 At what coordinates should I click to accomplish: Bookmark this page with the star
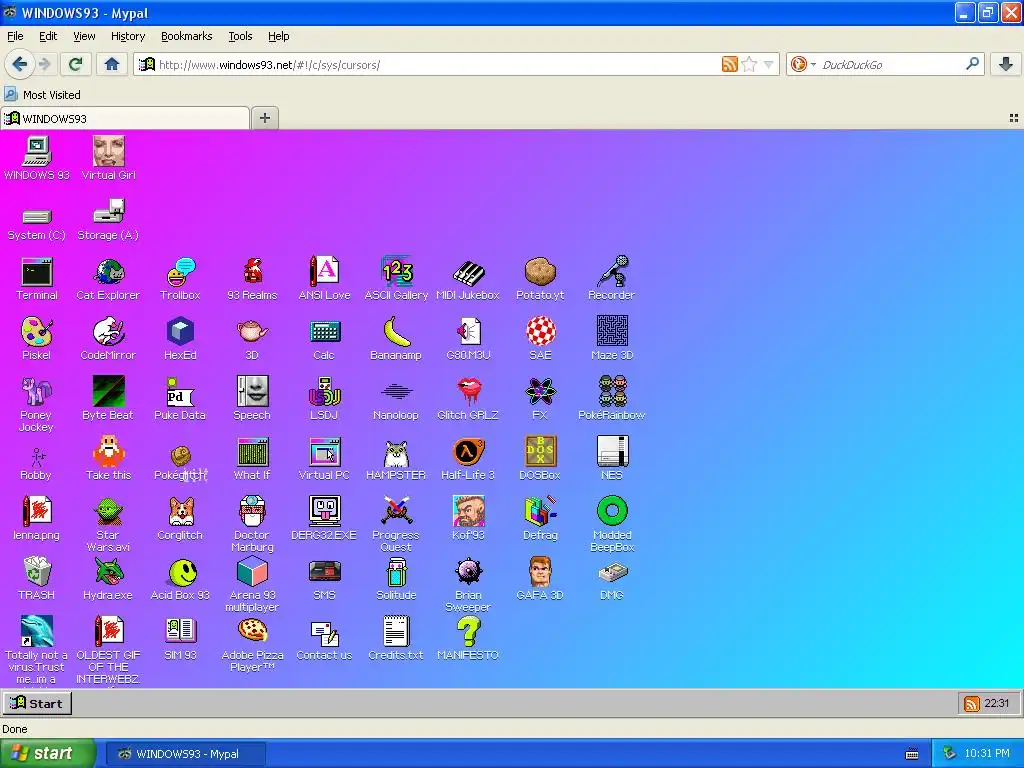[x=749, y=64]
